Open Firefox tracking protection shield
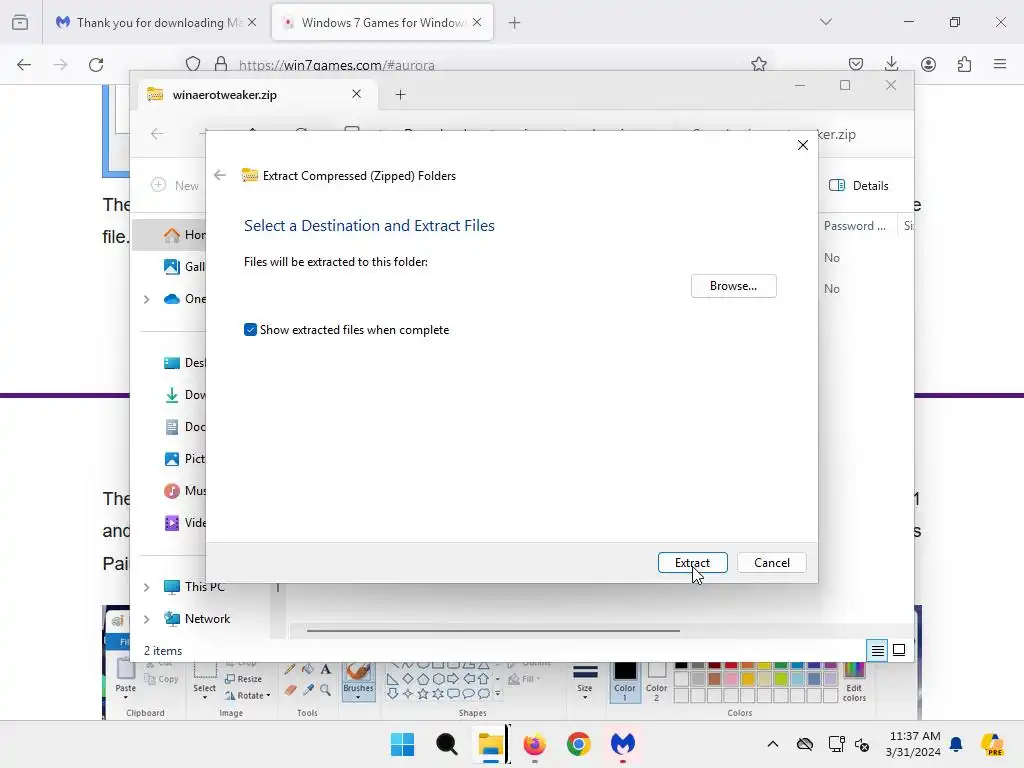This screenshot has width=1024, height=768. (193, 64)
